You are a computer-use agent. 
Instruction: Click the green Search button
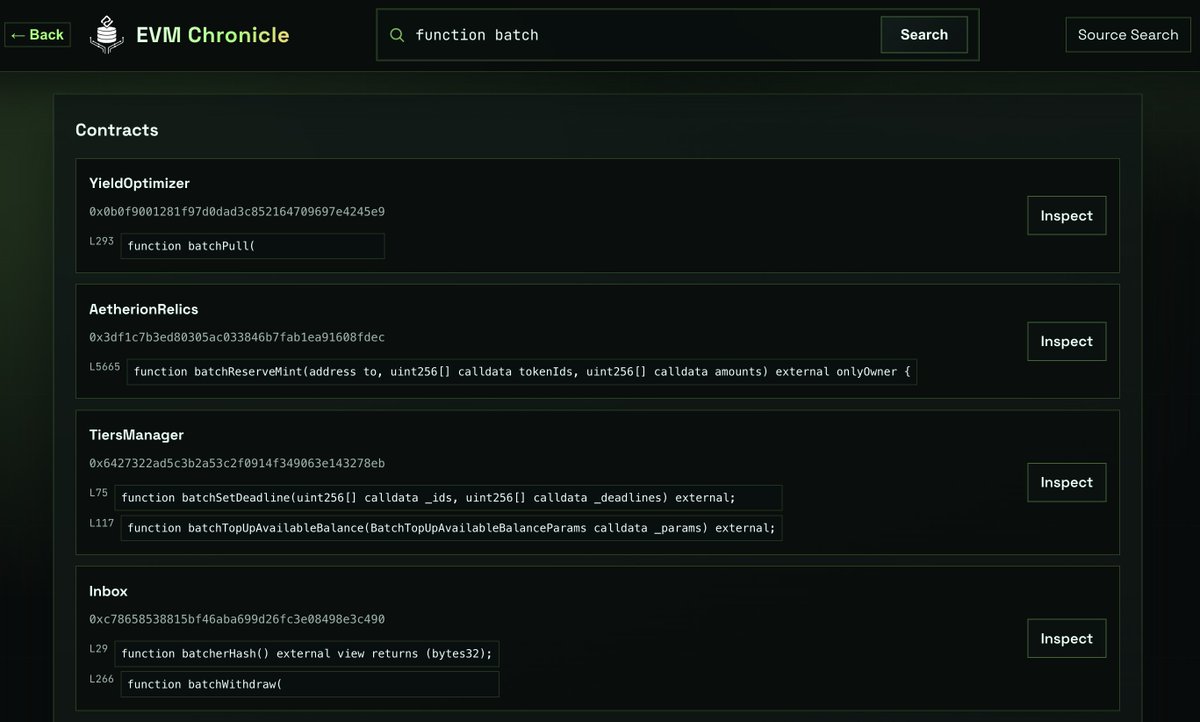tap(924, 35)
